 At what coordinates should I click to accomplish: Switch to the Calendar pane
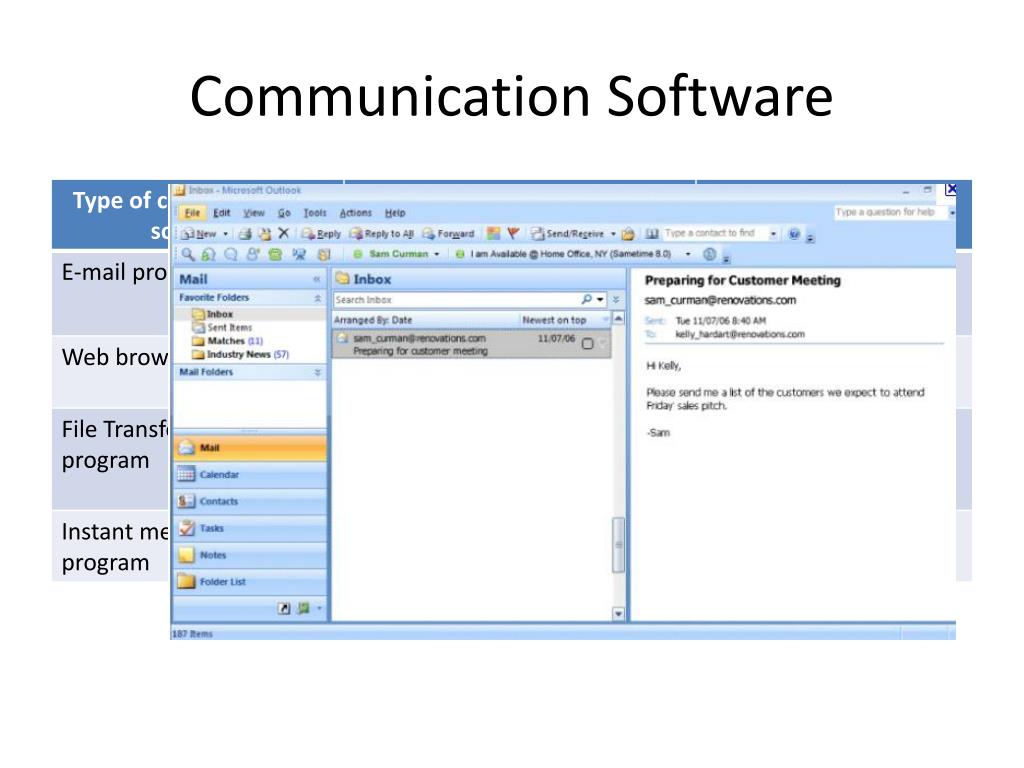(250, 475)
